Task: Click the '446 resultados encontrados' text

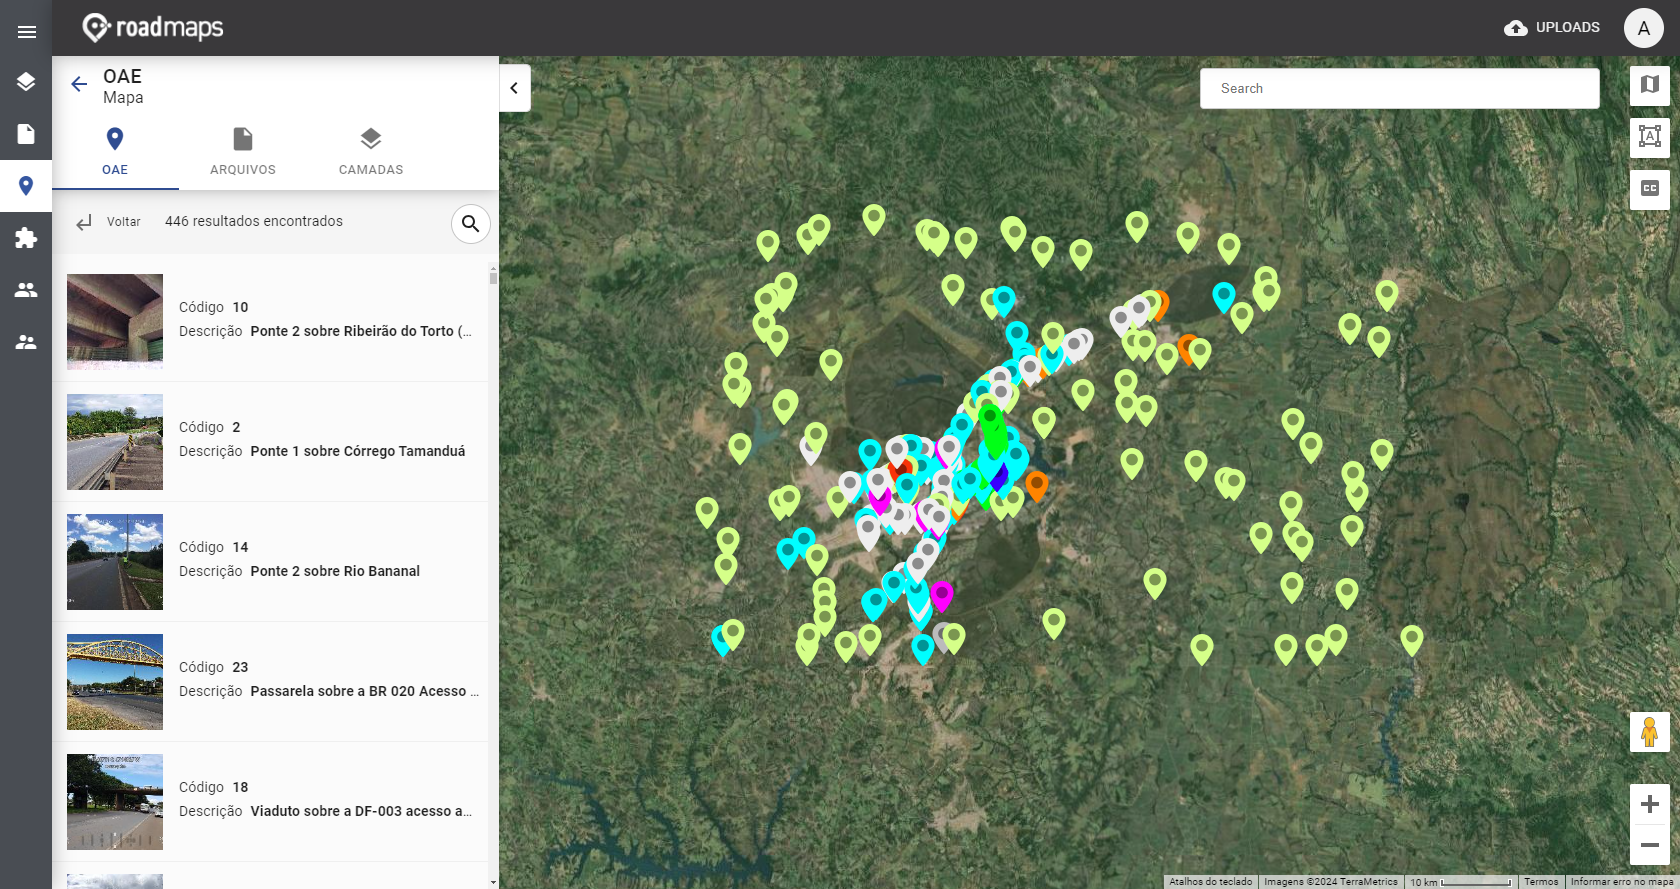Action: 254,221
